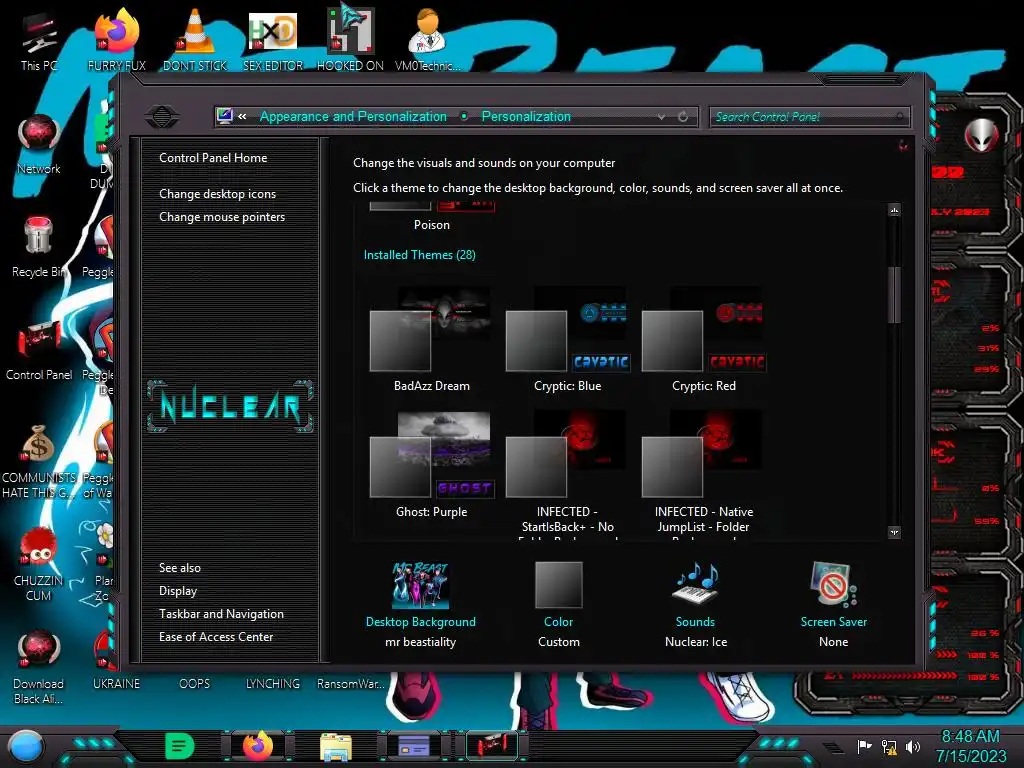This screenshot has height=768, width=1024.
Task: Open Display link under See also
Action: (x=178, y=591)
